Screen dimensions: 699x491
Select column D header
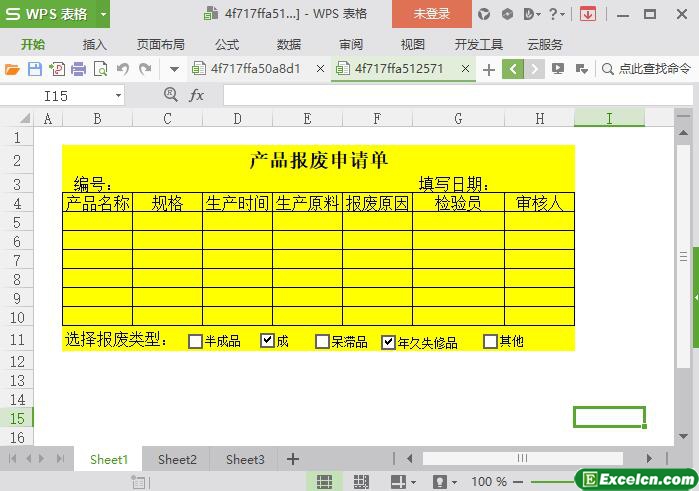(x=237, y=119)
